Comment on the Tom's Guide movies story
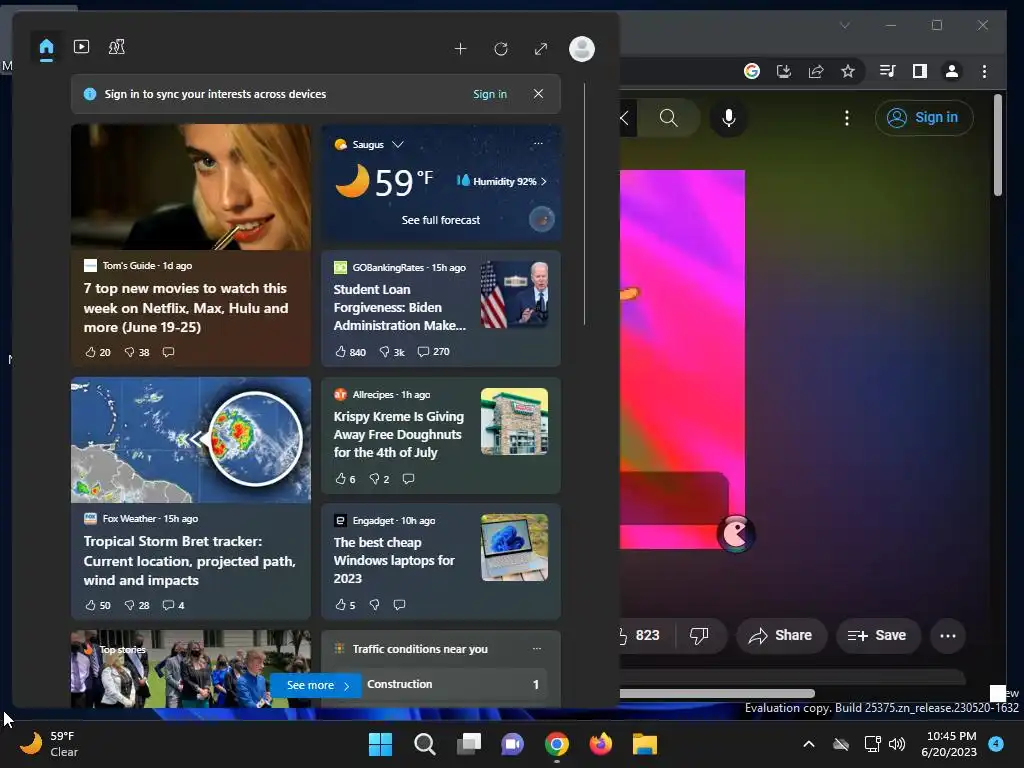The width and height of the screenshot is (1024, 768). pyautogui.click(x=168, y=352)
